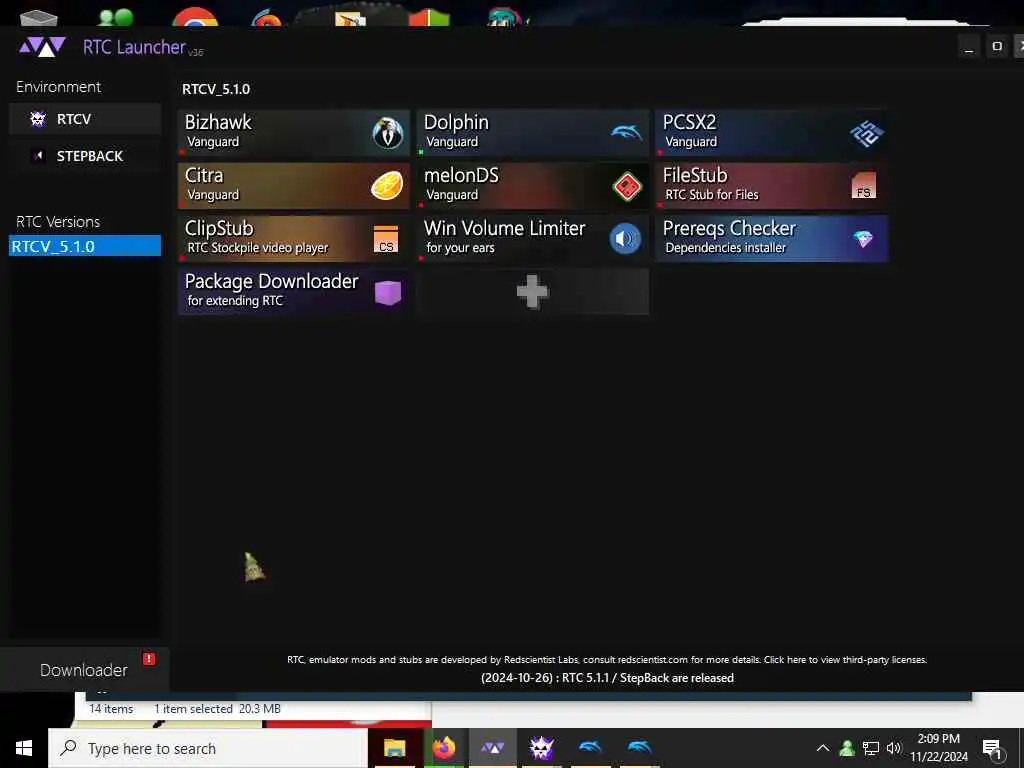Viewport: 1024px width, 768px height.
Task: Click the Win Volume Limiter speaker icon
Action: (x=626, y=239)
